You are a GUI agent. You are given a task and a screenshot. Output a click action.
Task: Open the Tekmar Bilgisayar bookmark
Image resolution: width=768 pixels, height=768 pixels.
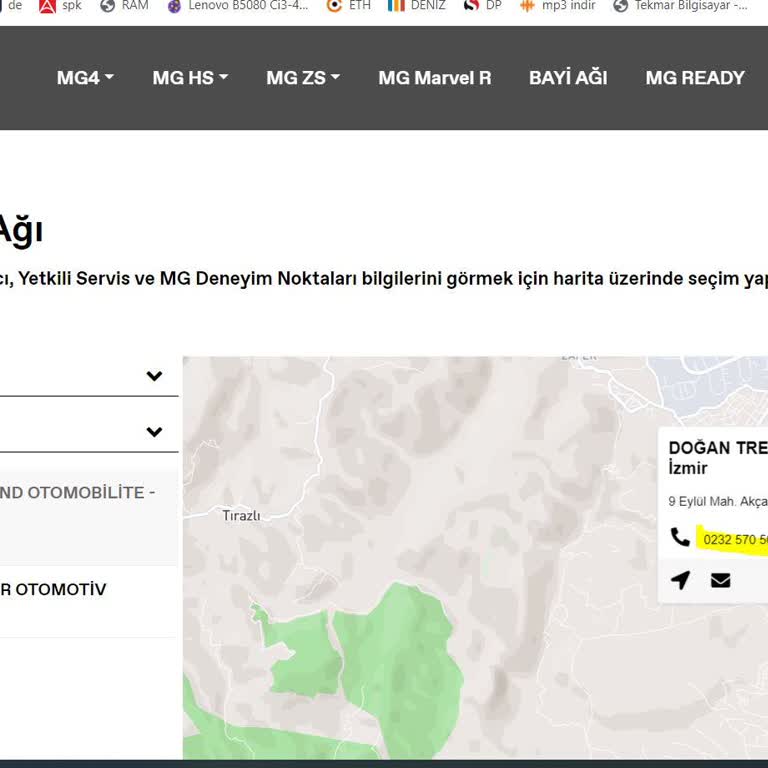coord(681,6)
